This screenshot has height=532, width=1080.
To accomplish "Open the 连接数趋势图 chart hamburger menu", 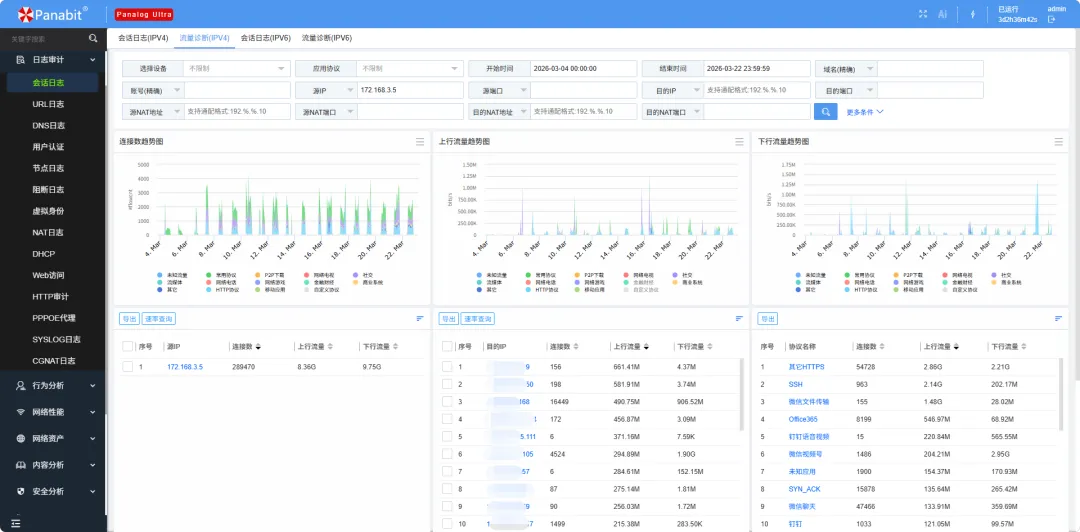I will (x=420, y=141).
